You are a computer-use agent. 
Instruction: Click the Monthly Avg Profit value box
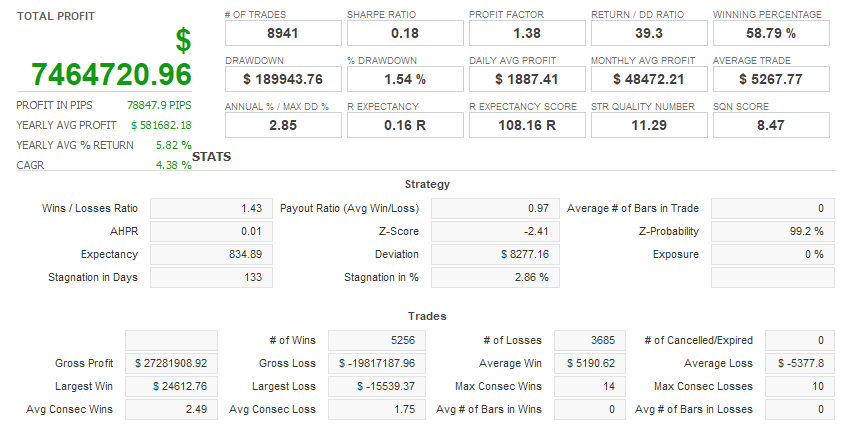coord(648,79)
